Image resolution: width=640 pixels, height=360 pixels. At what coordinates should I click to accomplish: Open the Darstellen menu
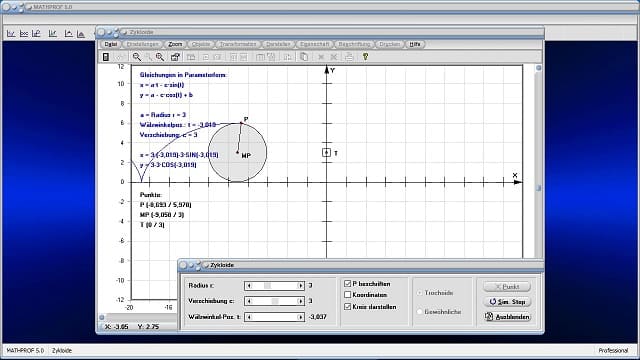click(278, 44)
